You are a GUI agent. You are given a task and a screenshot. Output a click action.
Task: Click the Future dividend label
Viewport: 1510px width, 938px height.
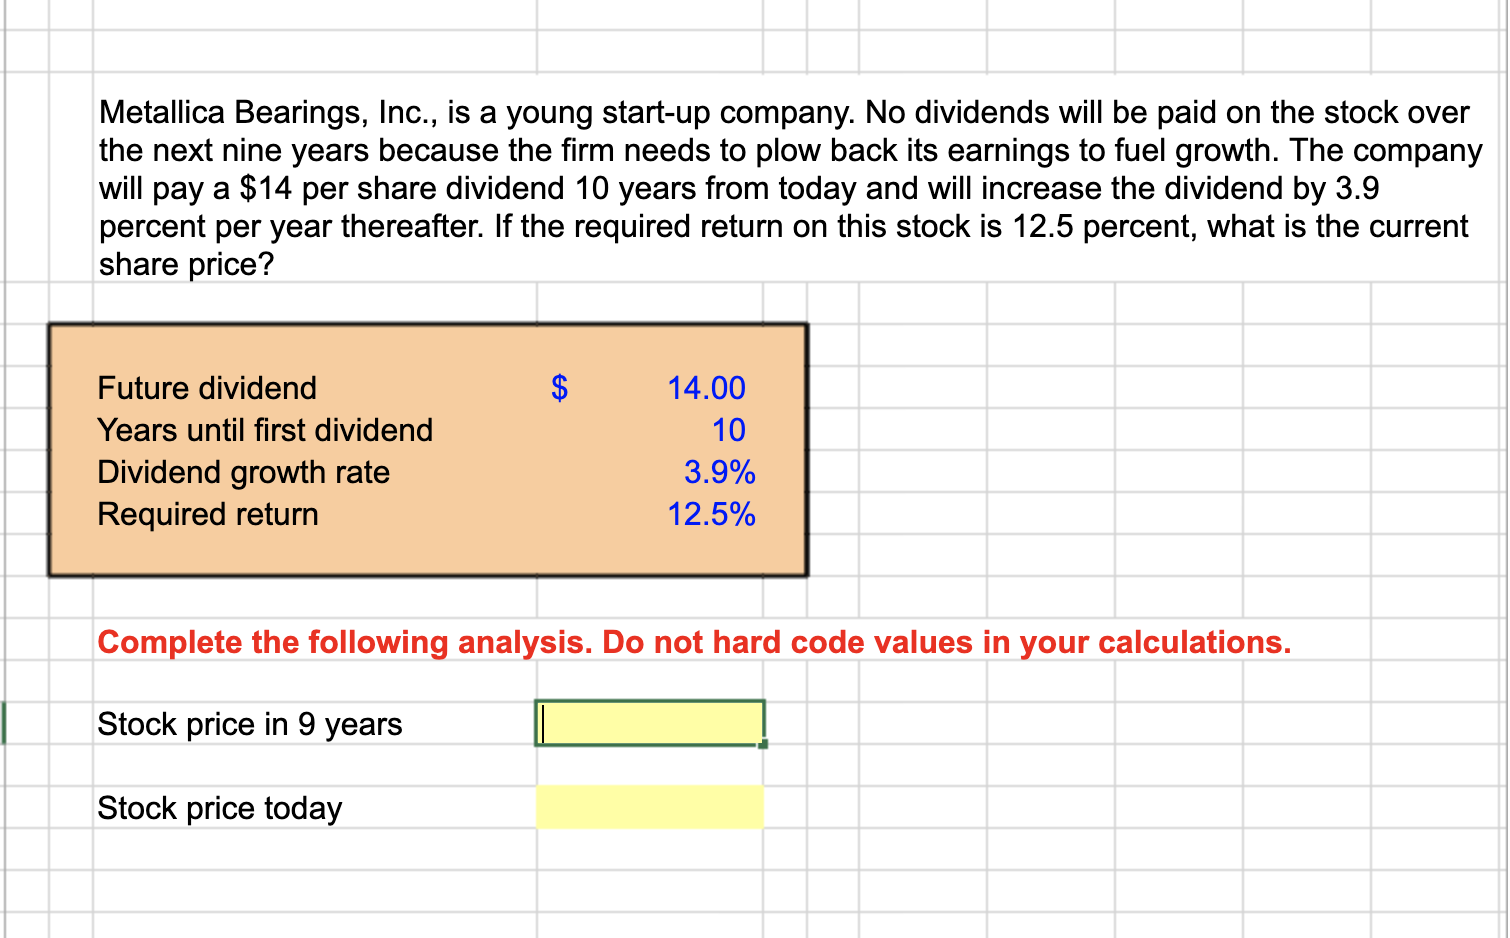click(206, 388)
